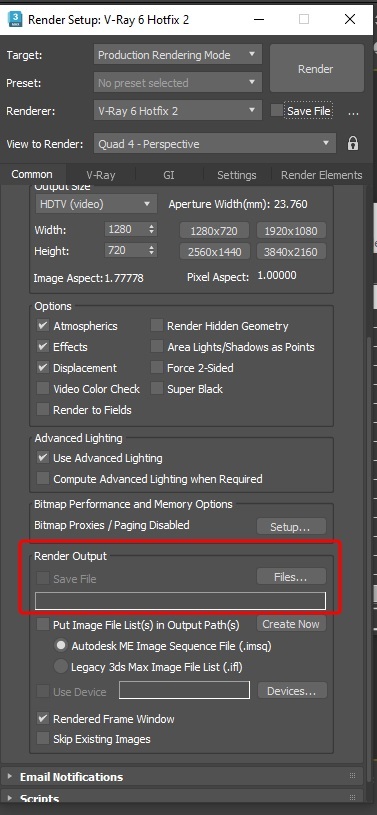Toggle the Atmospherics checkbox
Image resolution: width=377 pixels, height=815 pixels.
(x=43, y=326)
